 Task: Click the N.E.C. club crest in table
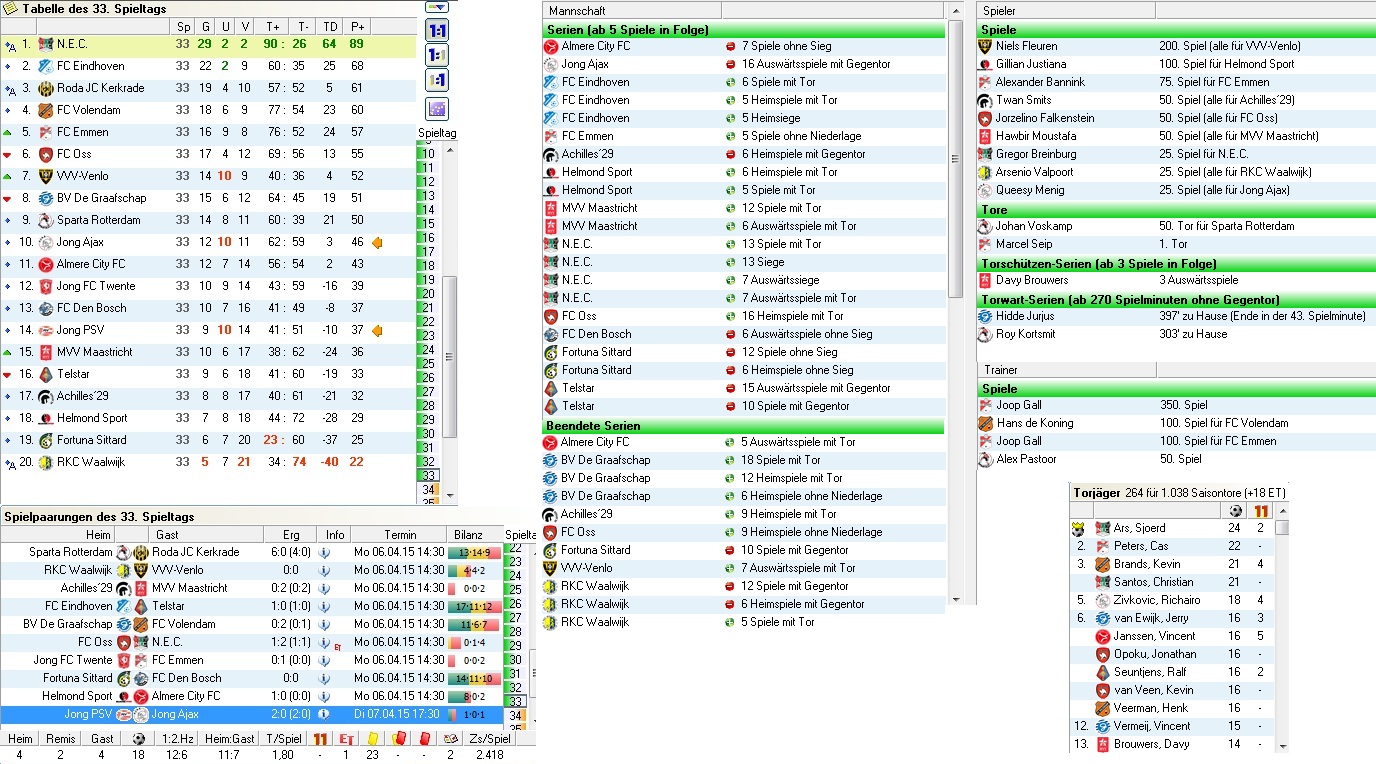46,44
